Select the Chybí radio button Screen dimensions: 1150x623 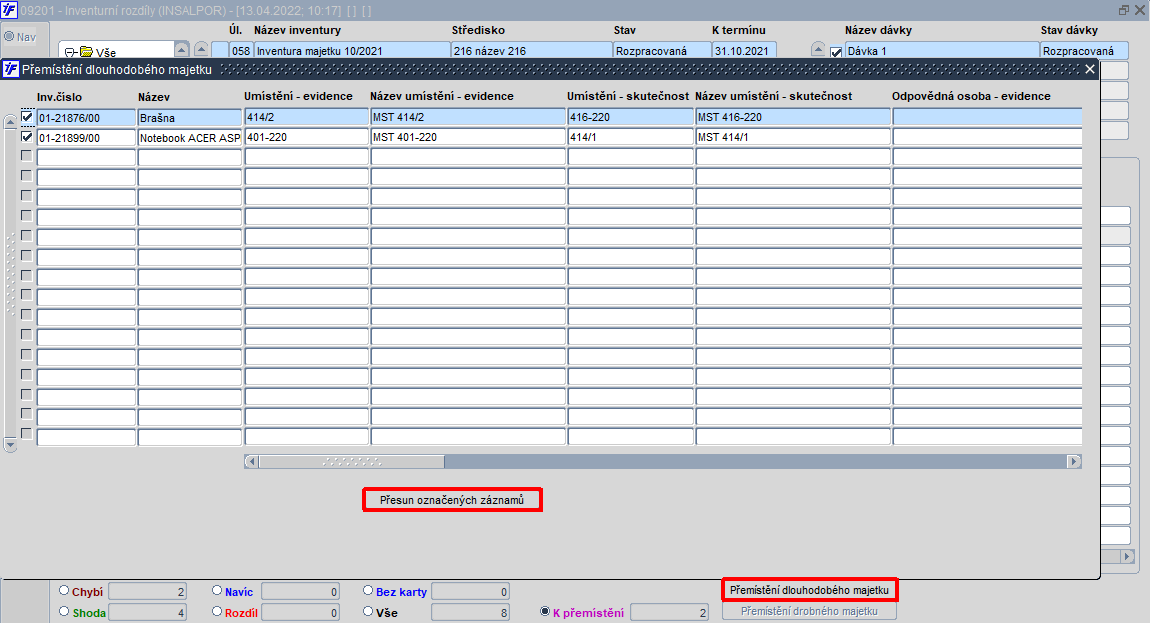pos(64,591)
